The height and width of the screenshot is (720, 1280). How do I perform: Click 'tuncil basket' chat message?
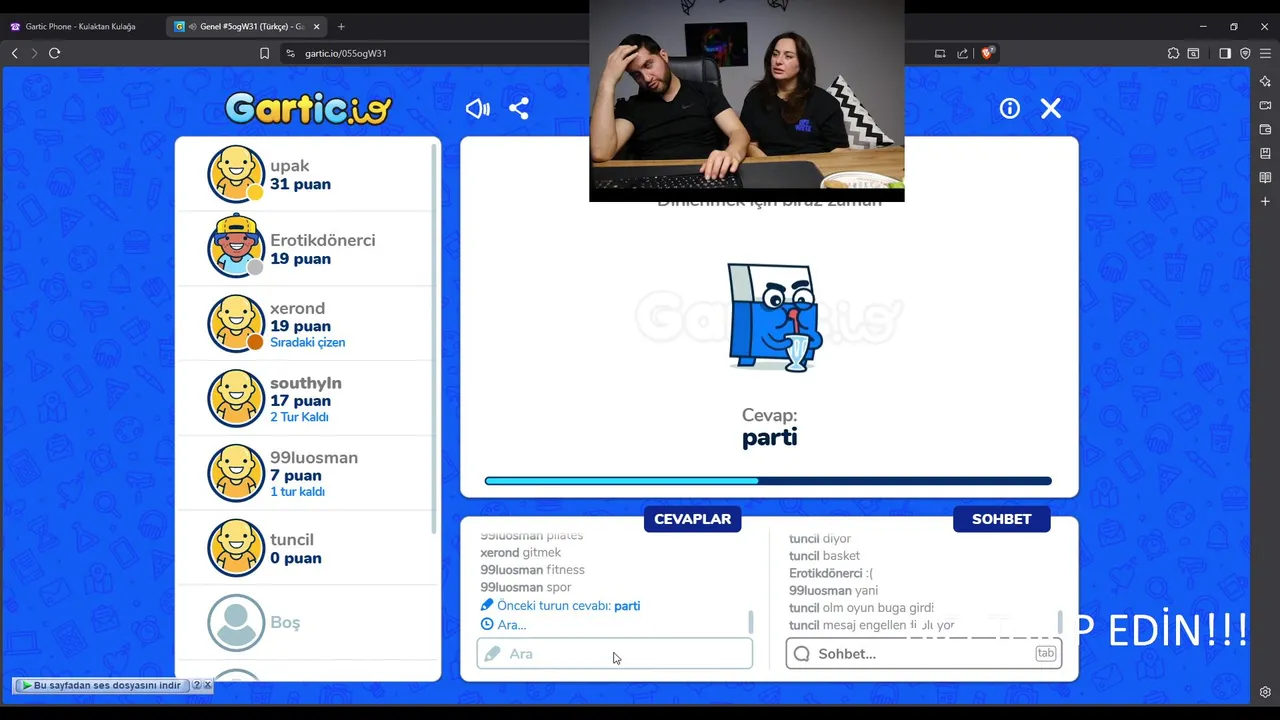[824, 556]
